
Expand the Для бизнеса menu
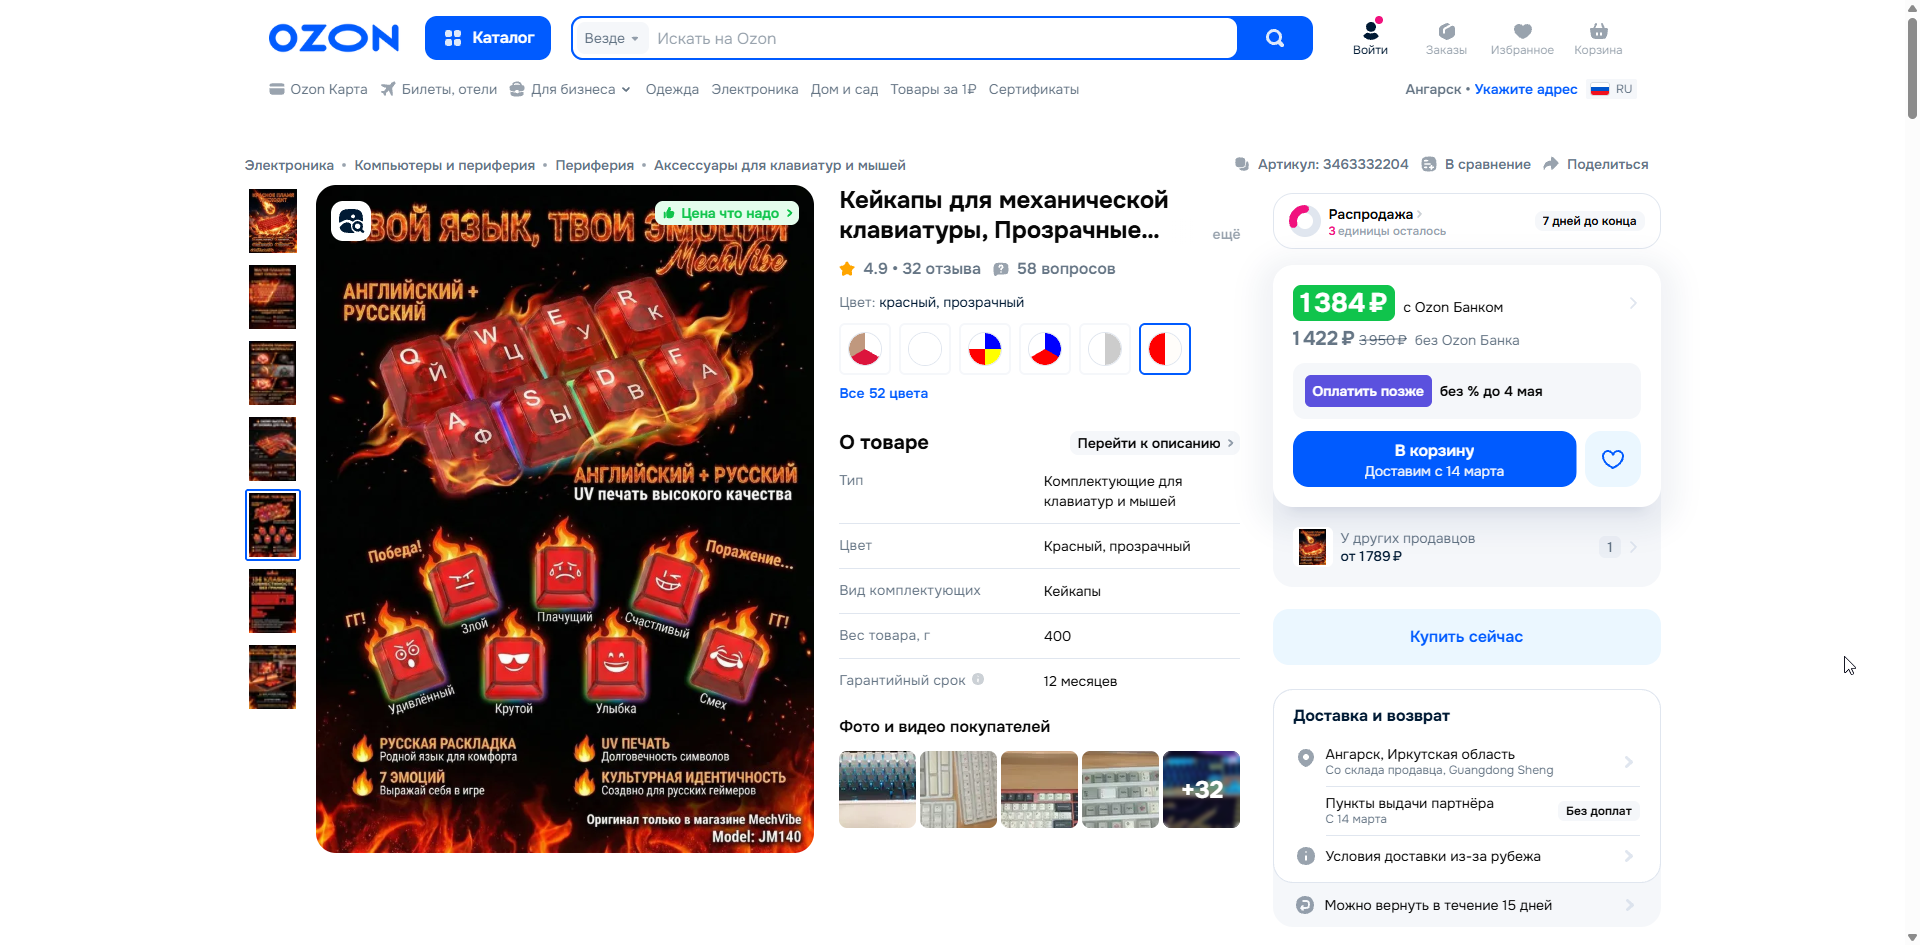[x=571, y=89]
